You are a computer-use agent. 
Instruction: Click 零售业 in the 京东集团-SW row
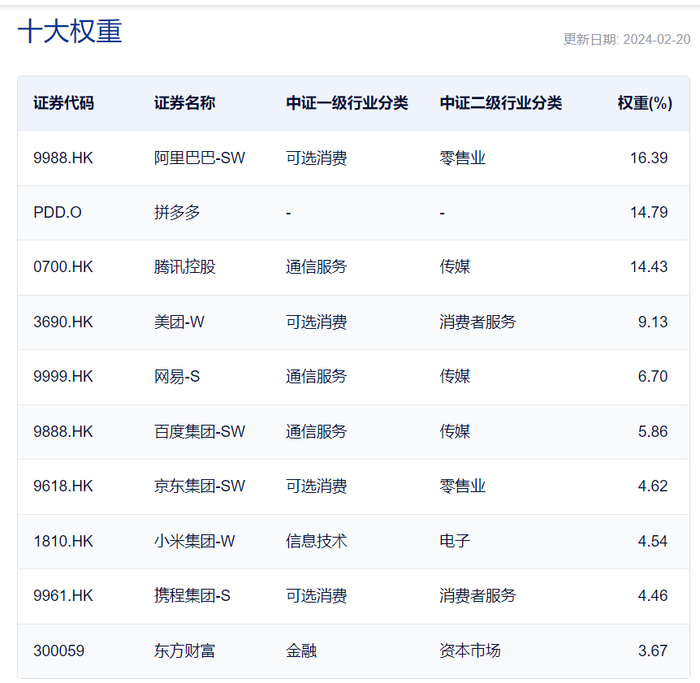click(462, 486)
